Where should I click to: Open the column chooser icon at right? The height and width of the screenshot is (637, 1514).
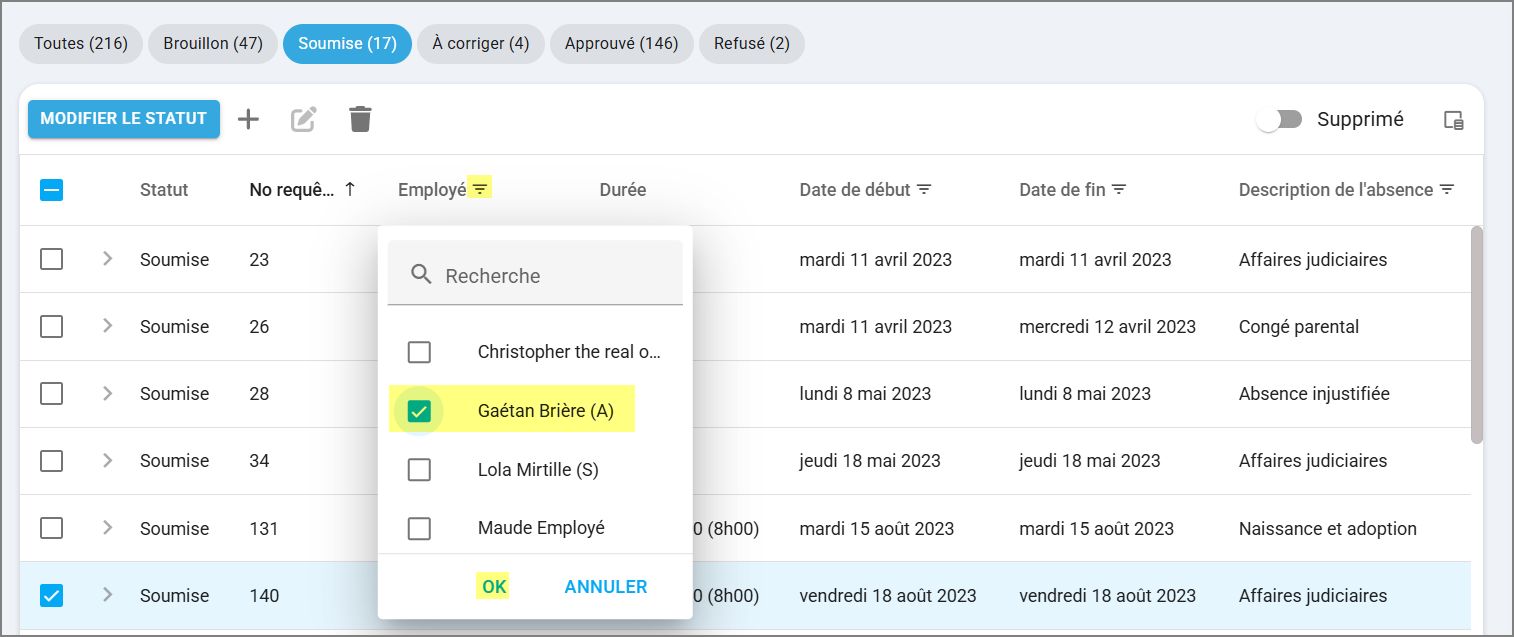coord(1454,120)
